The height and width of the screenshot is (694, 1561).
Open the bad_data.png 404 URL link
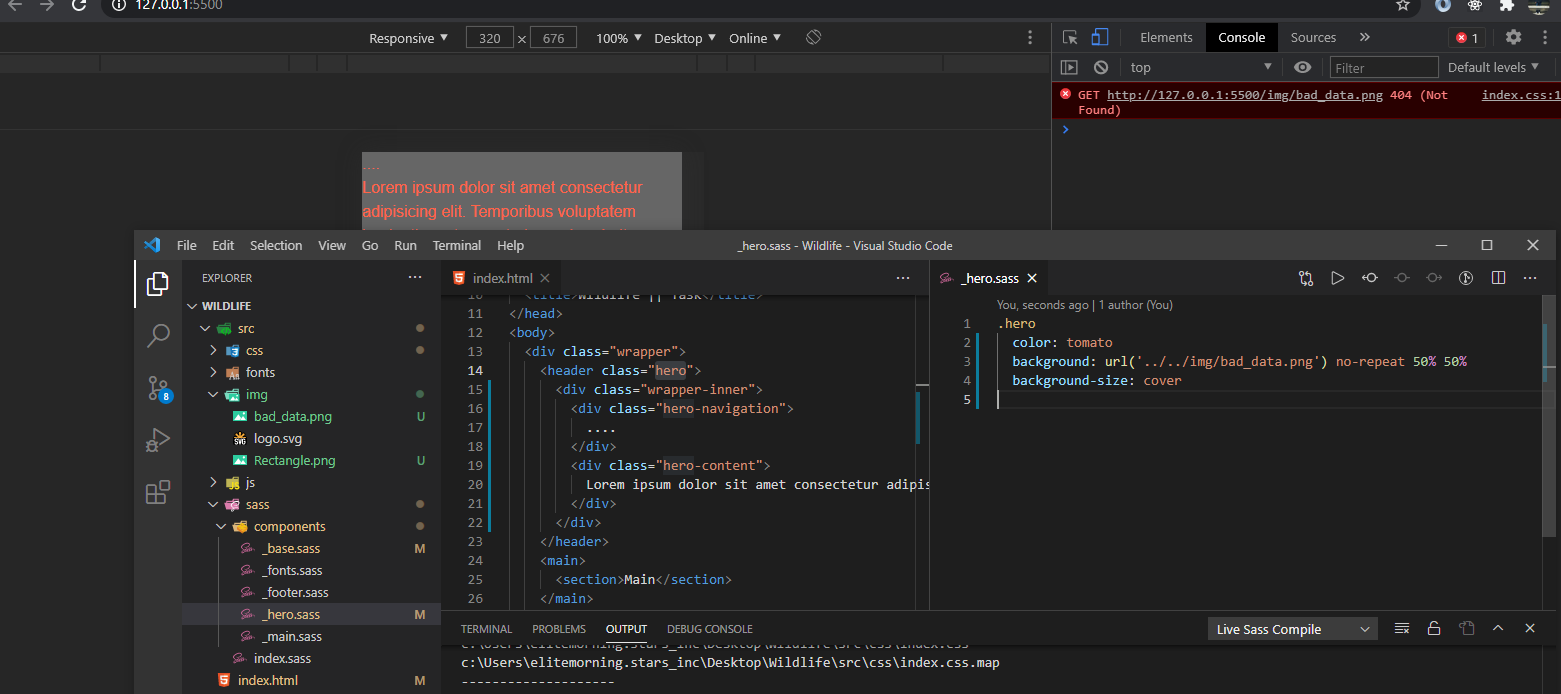(x=1245, y=95)
